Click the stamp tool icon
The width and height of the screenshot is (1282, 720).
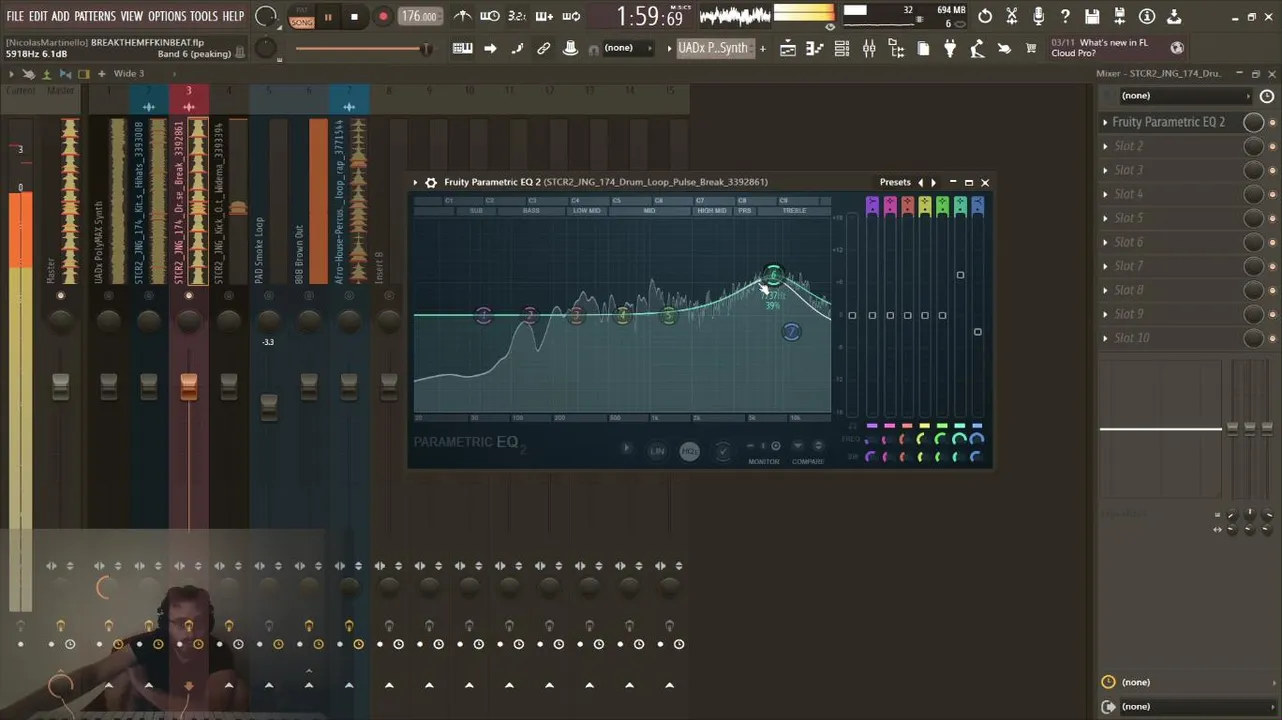click(x=571, y=48)
